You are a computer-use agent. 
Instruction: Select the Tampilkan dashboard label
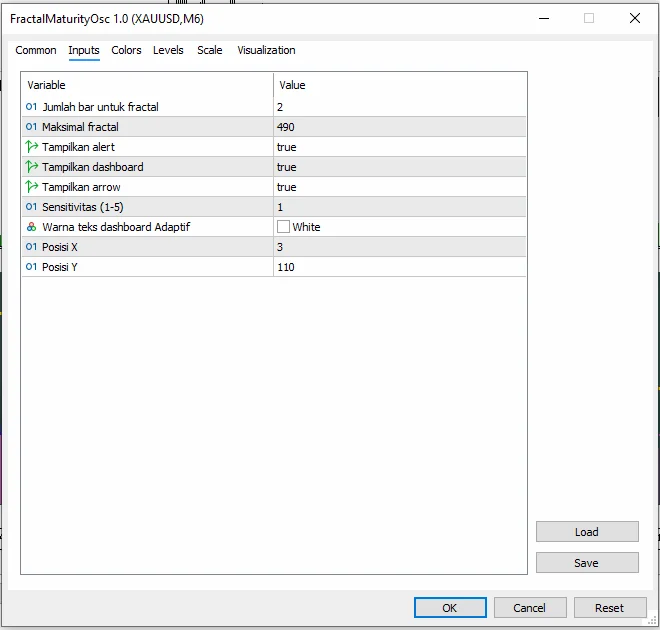pos(93,167)
